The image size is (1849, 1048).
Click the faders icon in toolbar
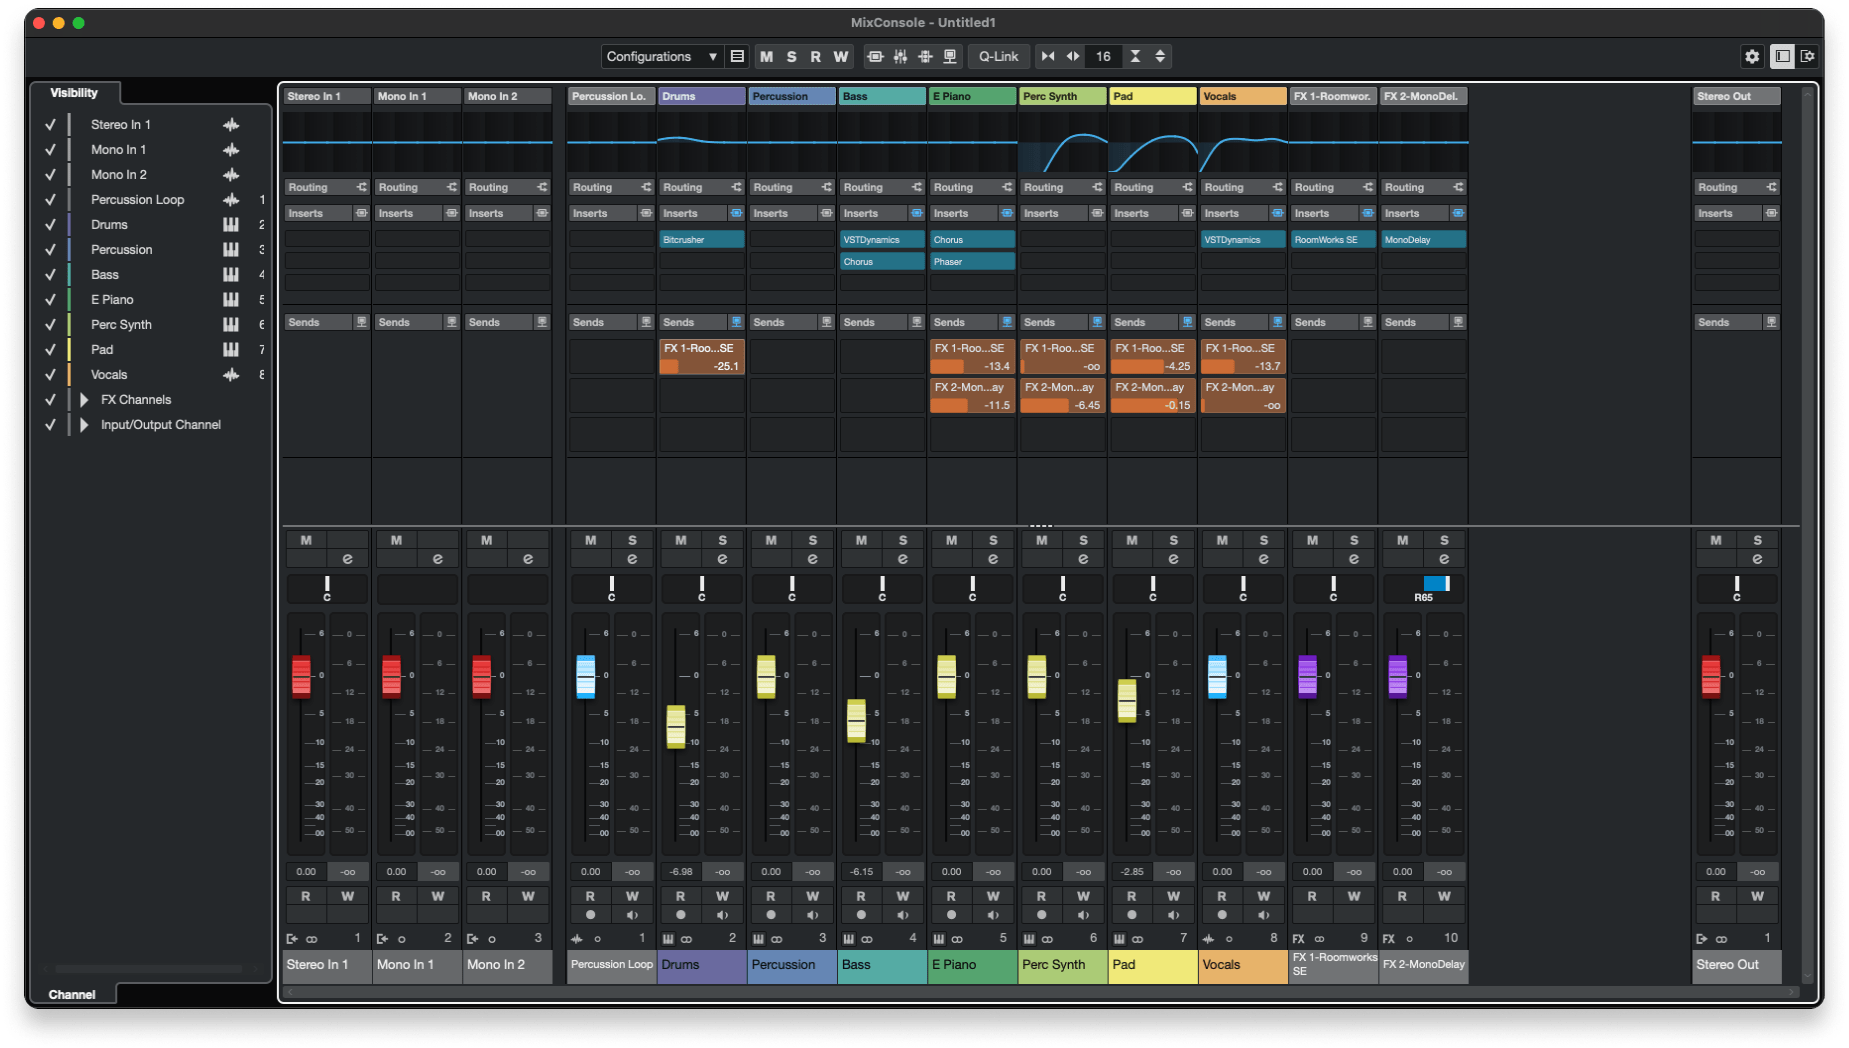point(900,57)
